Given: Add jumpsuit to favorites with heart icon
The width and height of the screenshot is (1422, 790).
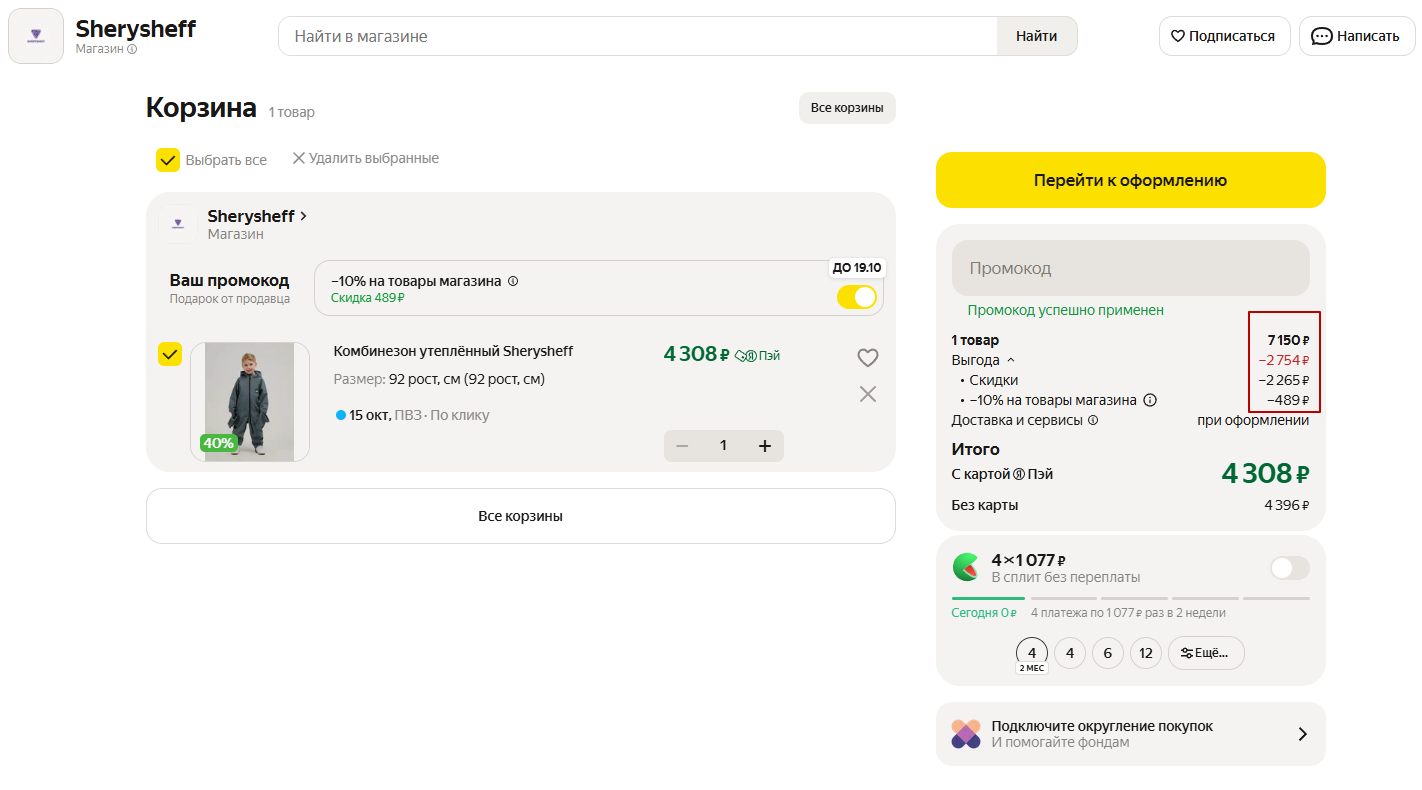Looking at the screenshot, I should [867, 357].
